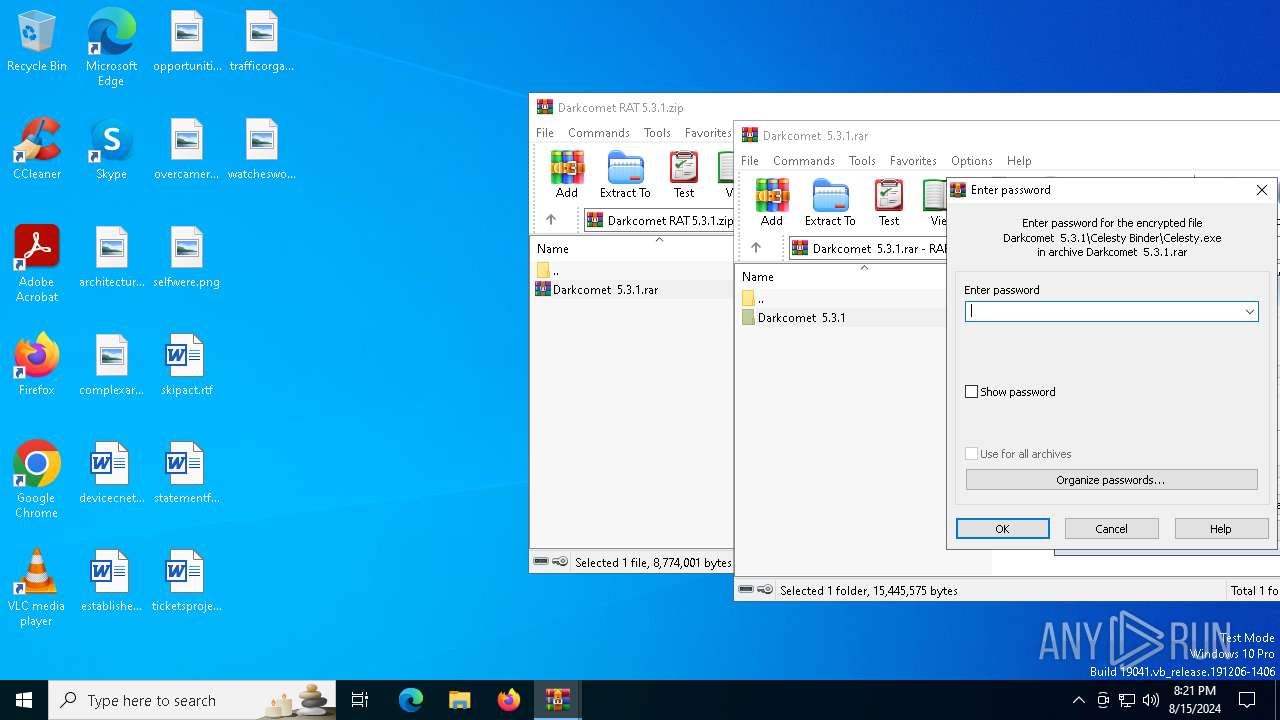Open File menu in Darkcomet RAT 5.3.1.zip window
The height and width of the screenshot is (720, 1280).
click(544, 133)
